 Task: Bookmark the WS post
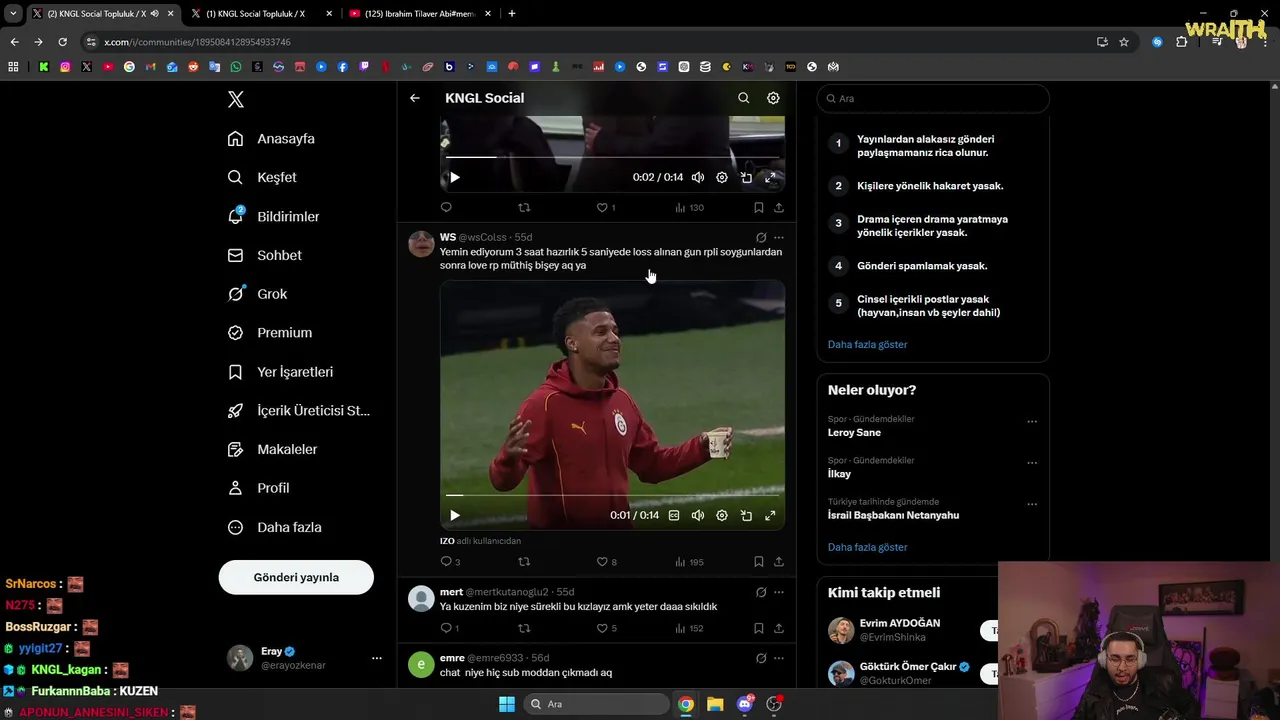click(759, 562)
